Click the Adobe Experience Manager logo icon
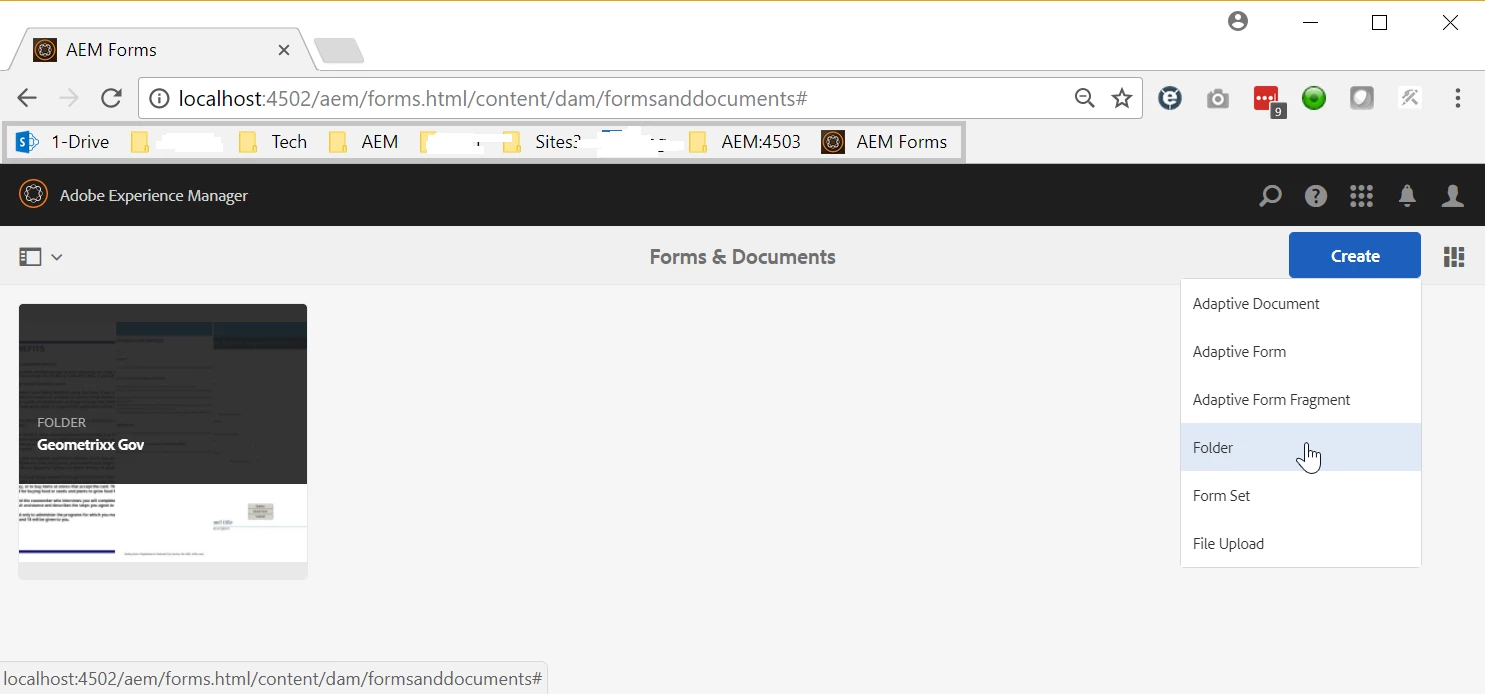Screen dimensions: 1485x694 [x=33, y=194]
